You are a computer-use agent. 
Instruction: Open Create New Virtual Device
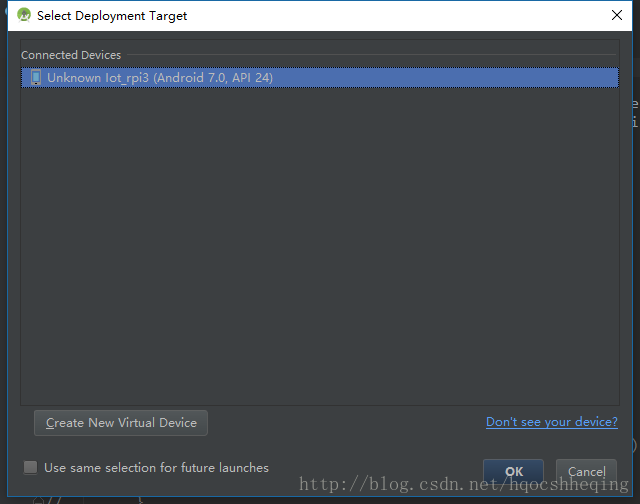pyautogui.click(x=121, y=423)
